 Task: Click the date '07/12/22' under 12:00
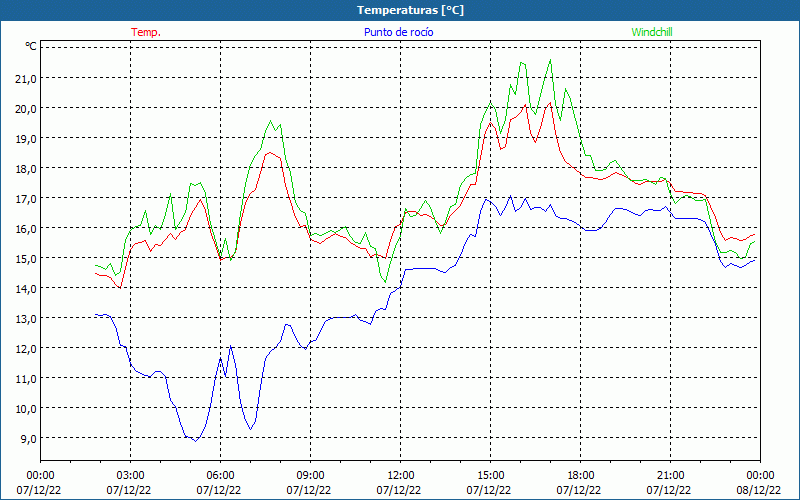(x=399, y=491)
